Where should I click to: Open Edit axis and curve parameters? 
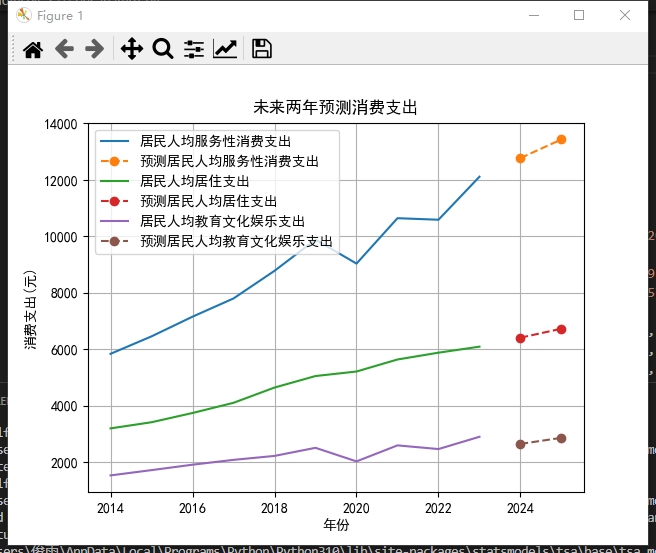(225, 49)
